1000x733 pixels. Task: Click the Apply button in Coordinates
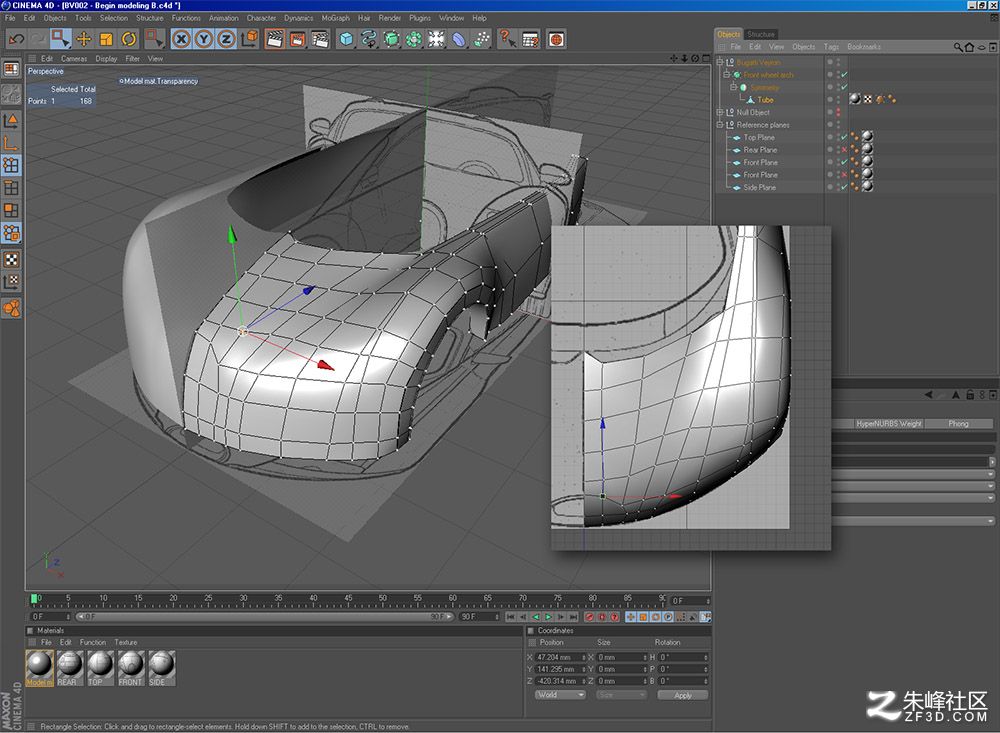click(x=683, y=695)
